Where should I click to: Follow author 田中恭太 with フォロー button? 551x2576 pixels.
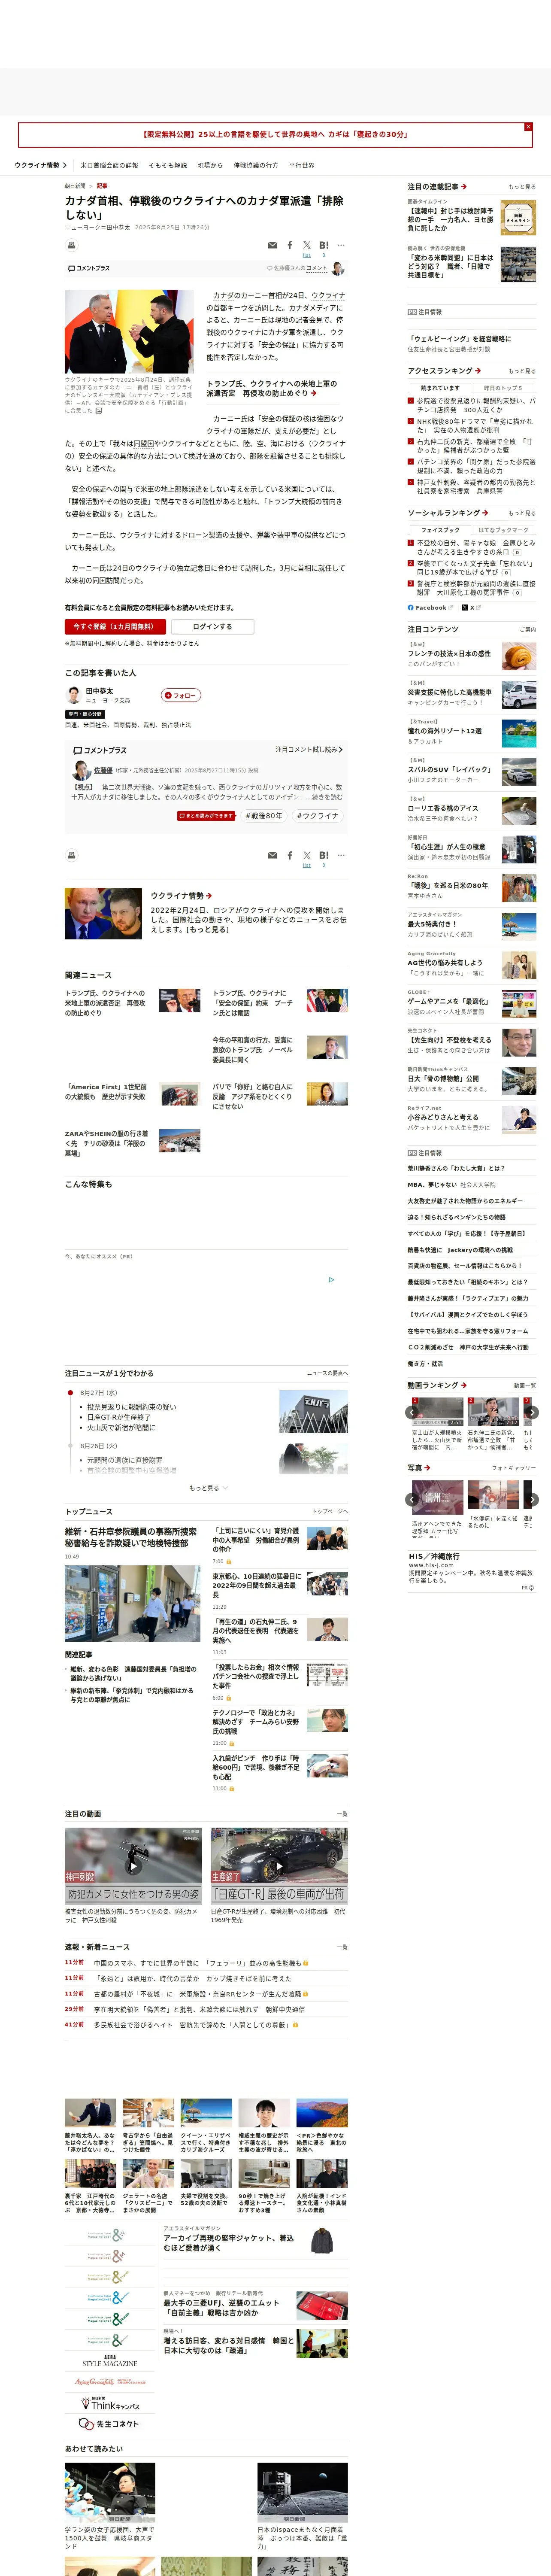click(x=181, y=695)
